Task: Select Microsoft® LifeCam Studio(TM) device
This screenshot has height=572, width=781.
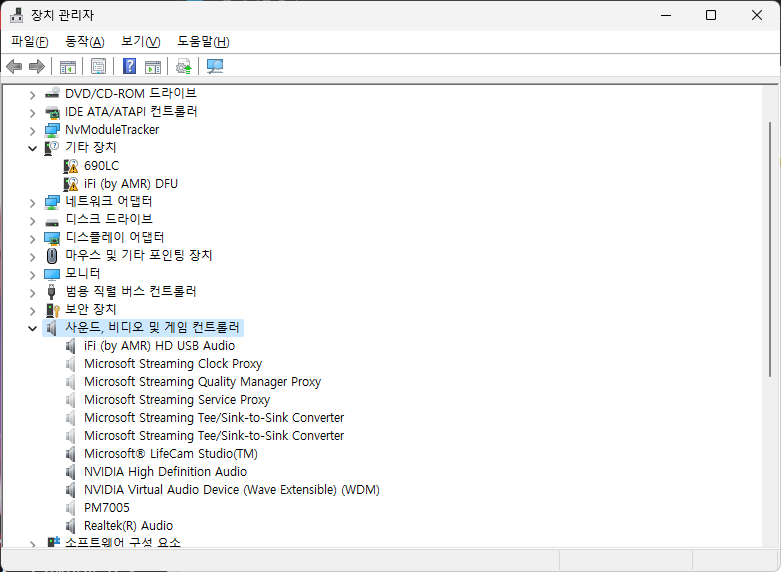Action: click(171, 454)
